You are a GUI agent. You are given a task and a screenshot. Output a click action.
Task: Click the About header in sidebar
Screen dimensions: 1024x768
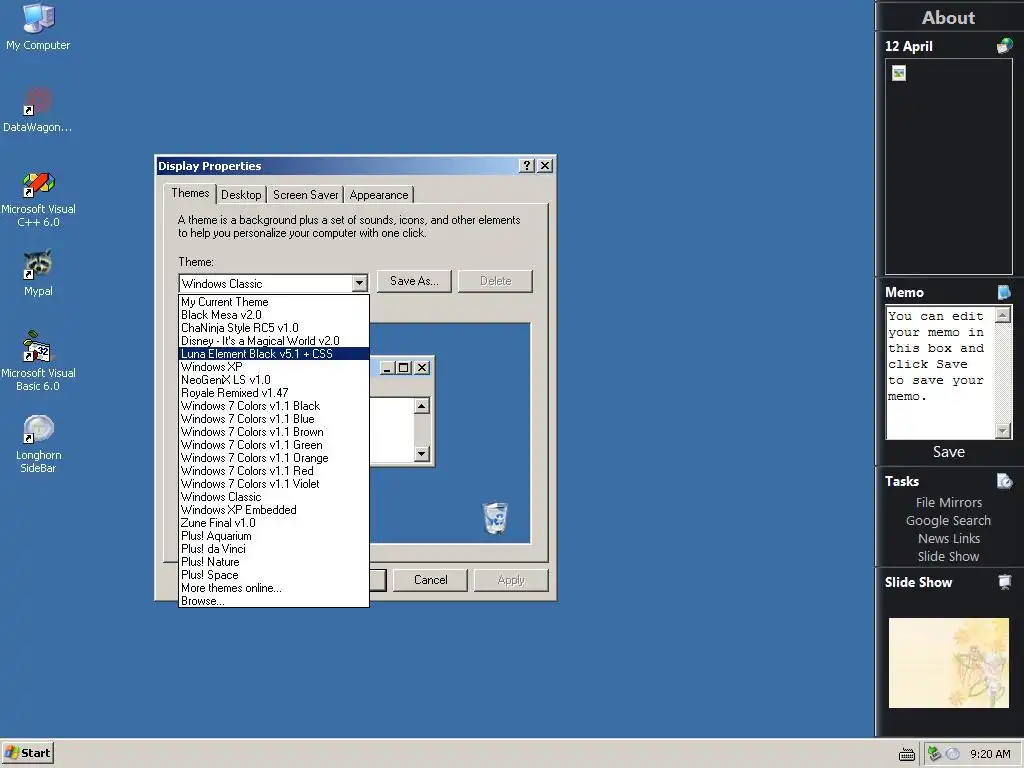point(948,18)
